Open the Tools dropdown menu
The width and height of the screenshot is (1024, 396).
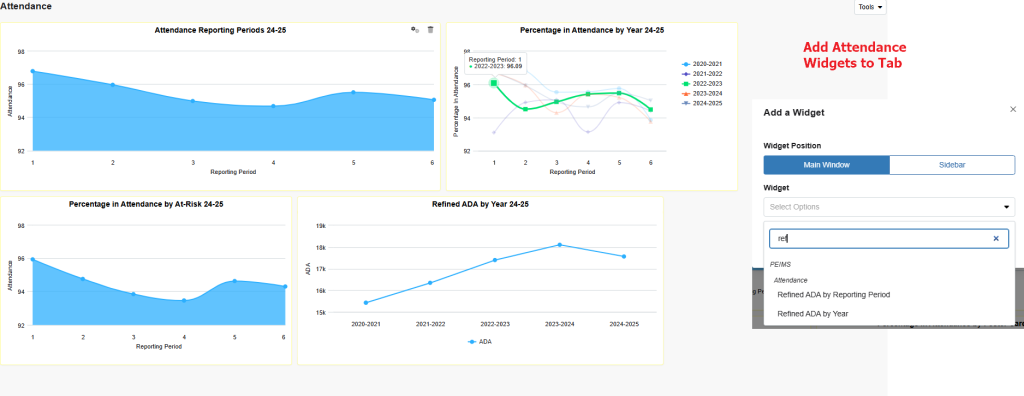(871, 7)
